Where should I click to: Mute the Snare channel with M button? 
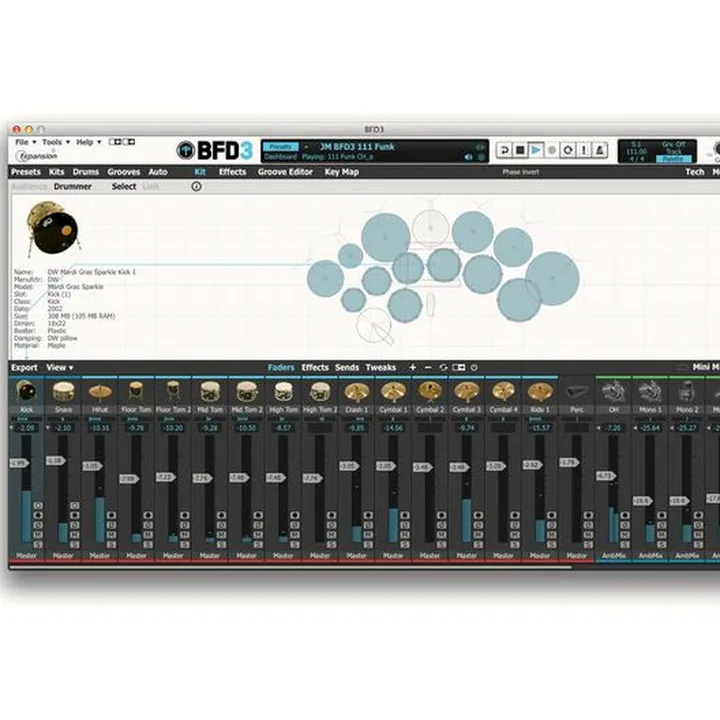pos(75,534)
